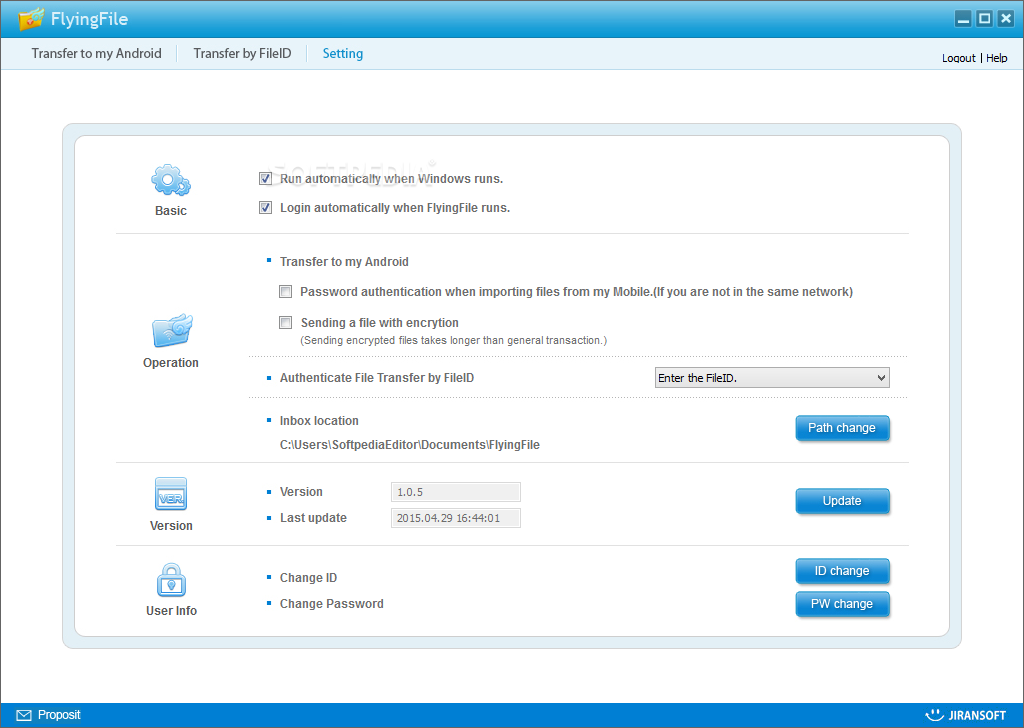Click the FlyingFile folder logo icon

point(31,19)
